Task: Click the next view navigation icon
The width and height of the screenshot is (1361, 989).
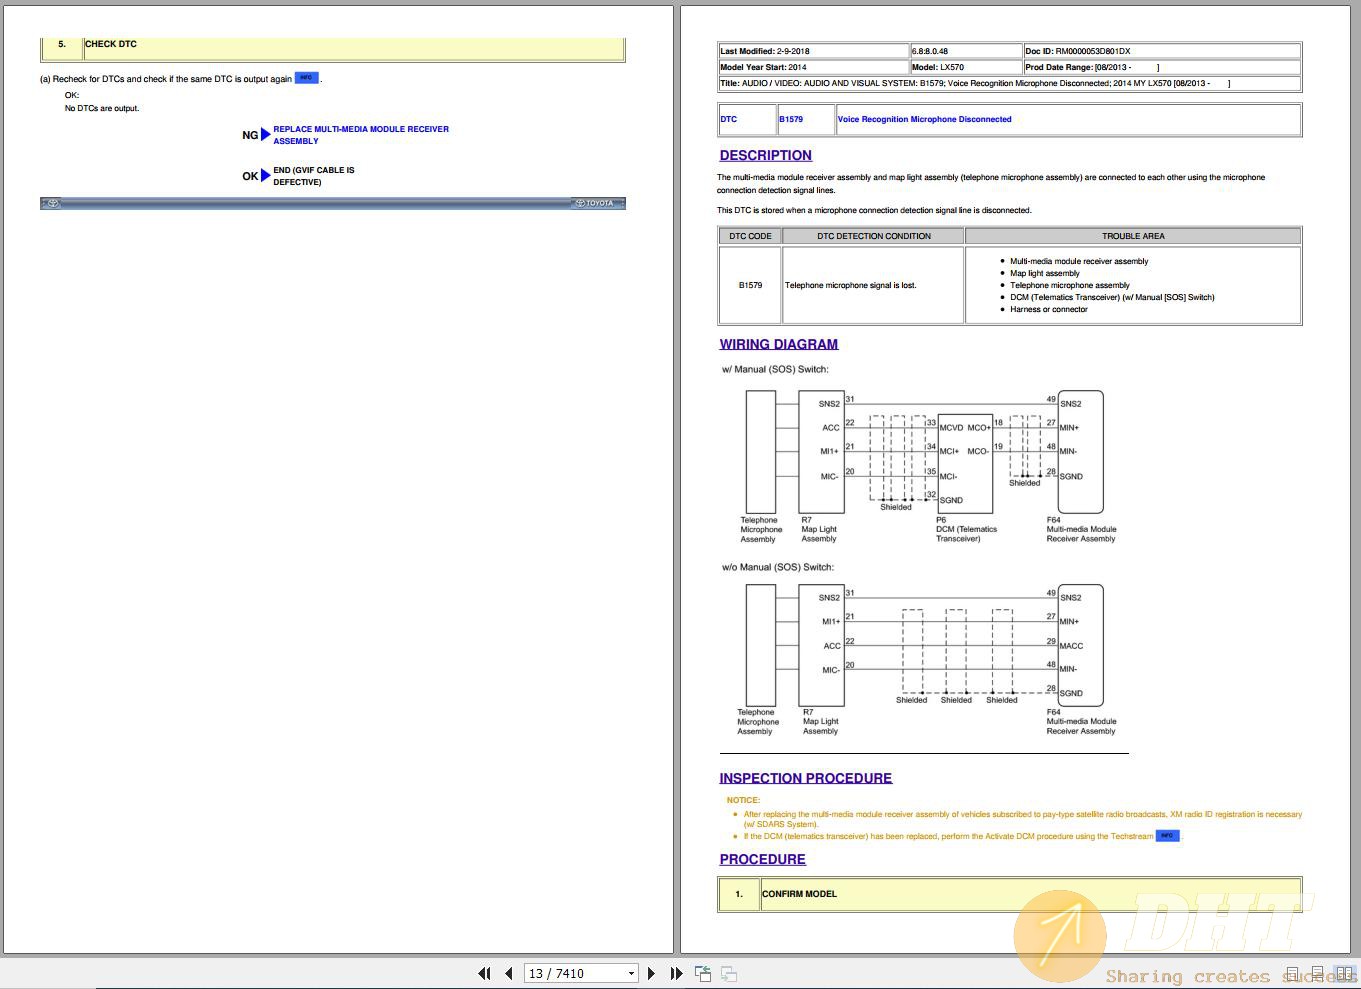Action: 729,973
